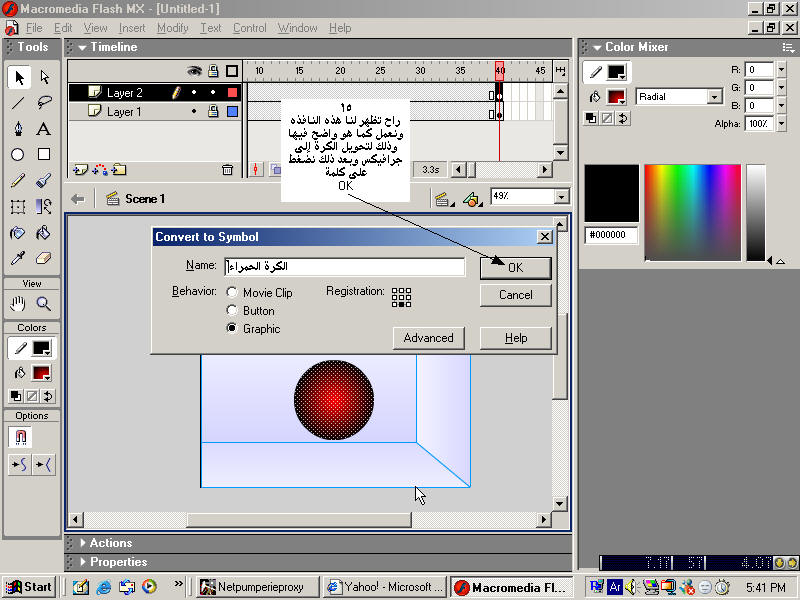800x600 pixels.
Task: Select the Brush tool
Action: pos(44,181)
